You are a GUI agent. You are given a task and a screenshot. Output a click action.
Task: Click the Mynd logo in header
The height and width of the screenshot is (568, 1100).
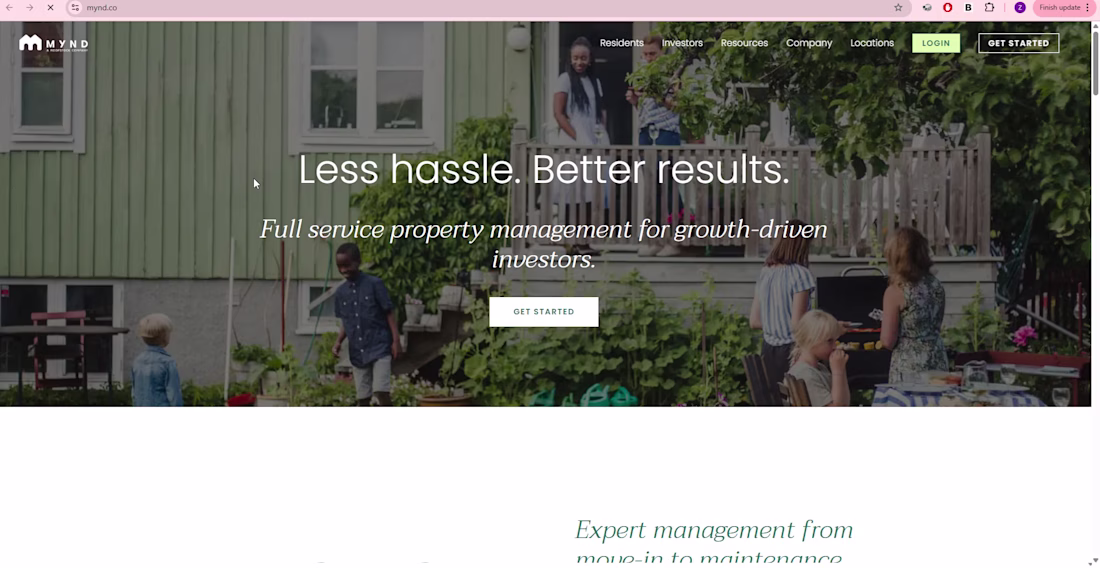53,43
